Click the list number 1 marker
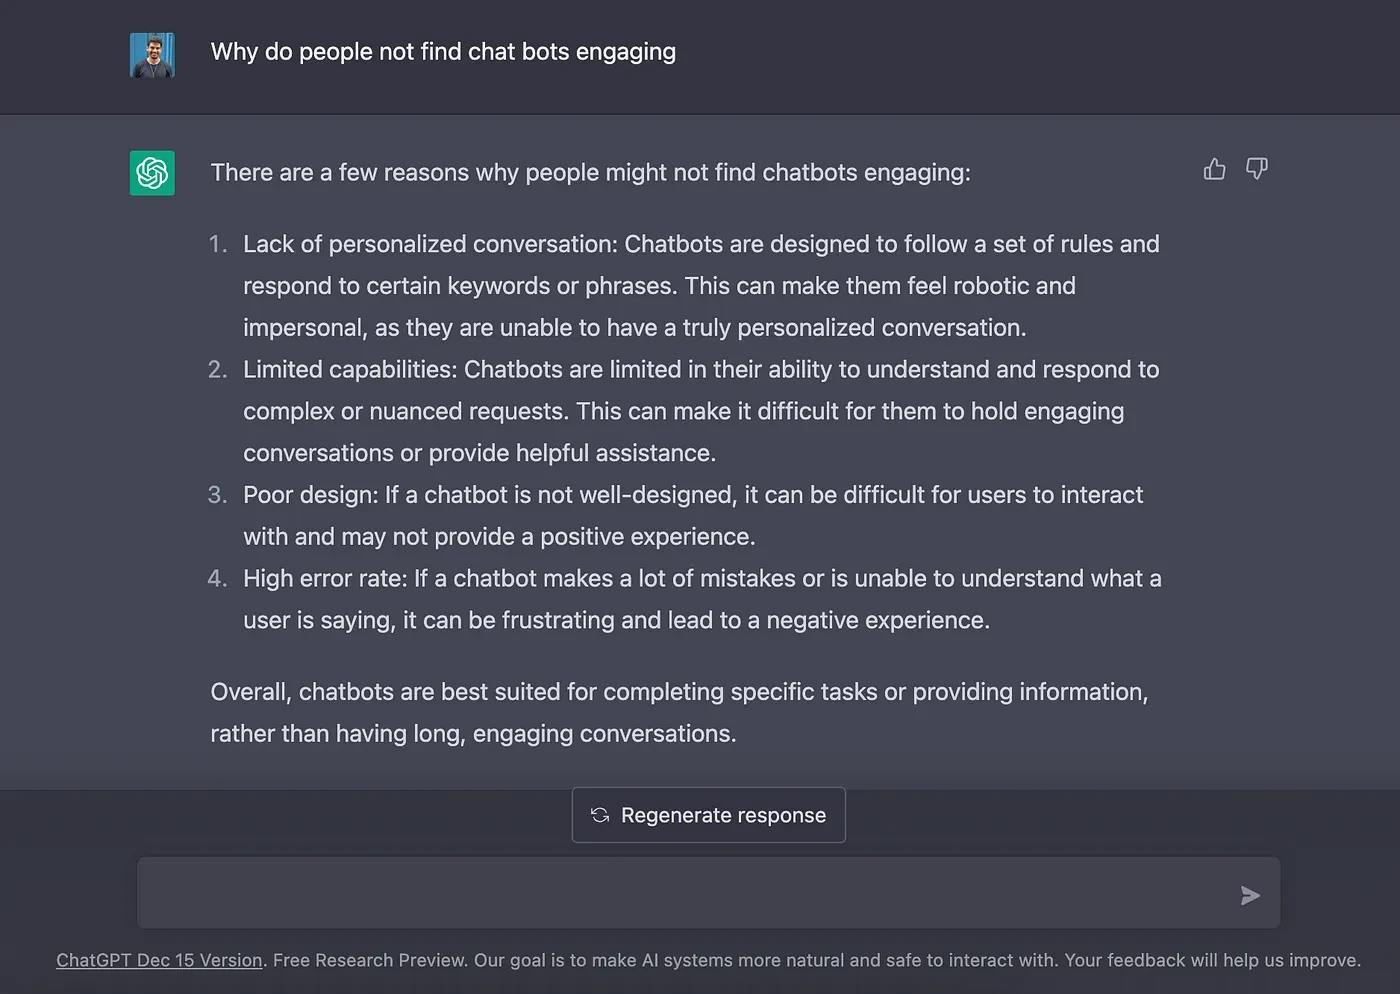The height and width of the screenshot is (994, 1400). pyautogui.click(x=218, y=244)
